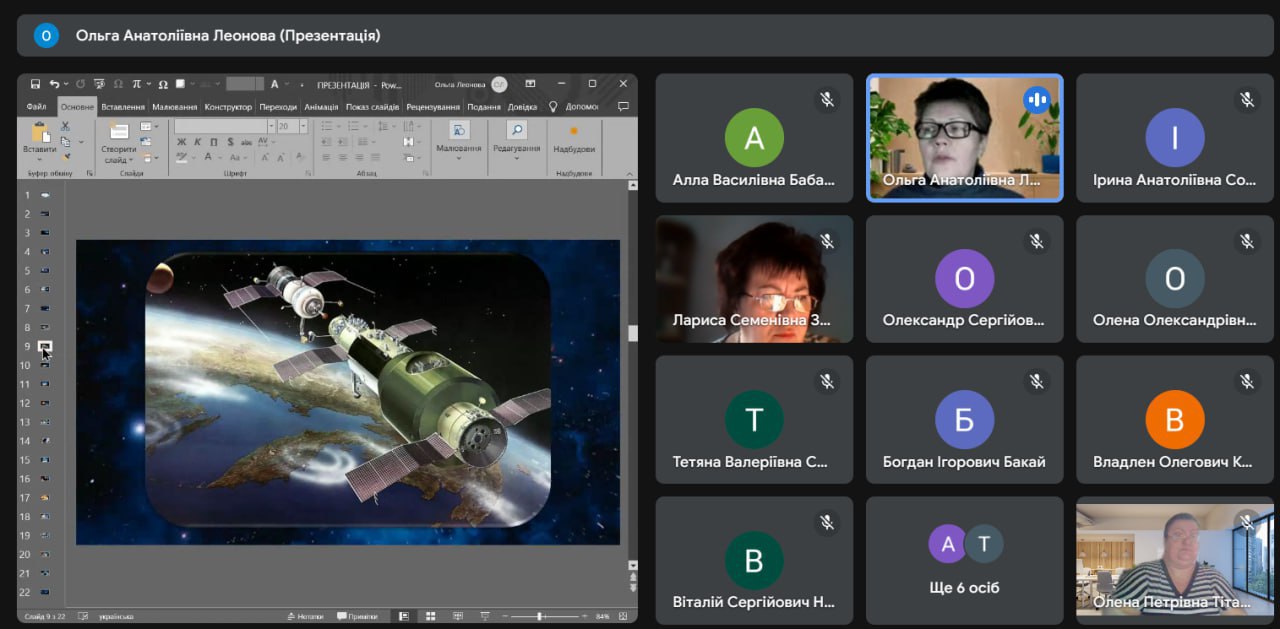Collapse the ribbon with the chevron

[629, 173]
